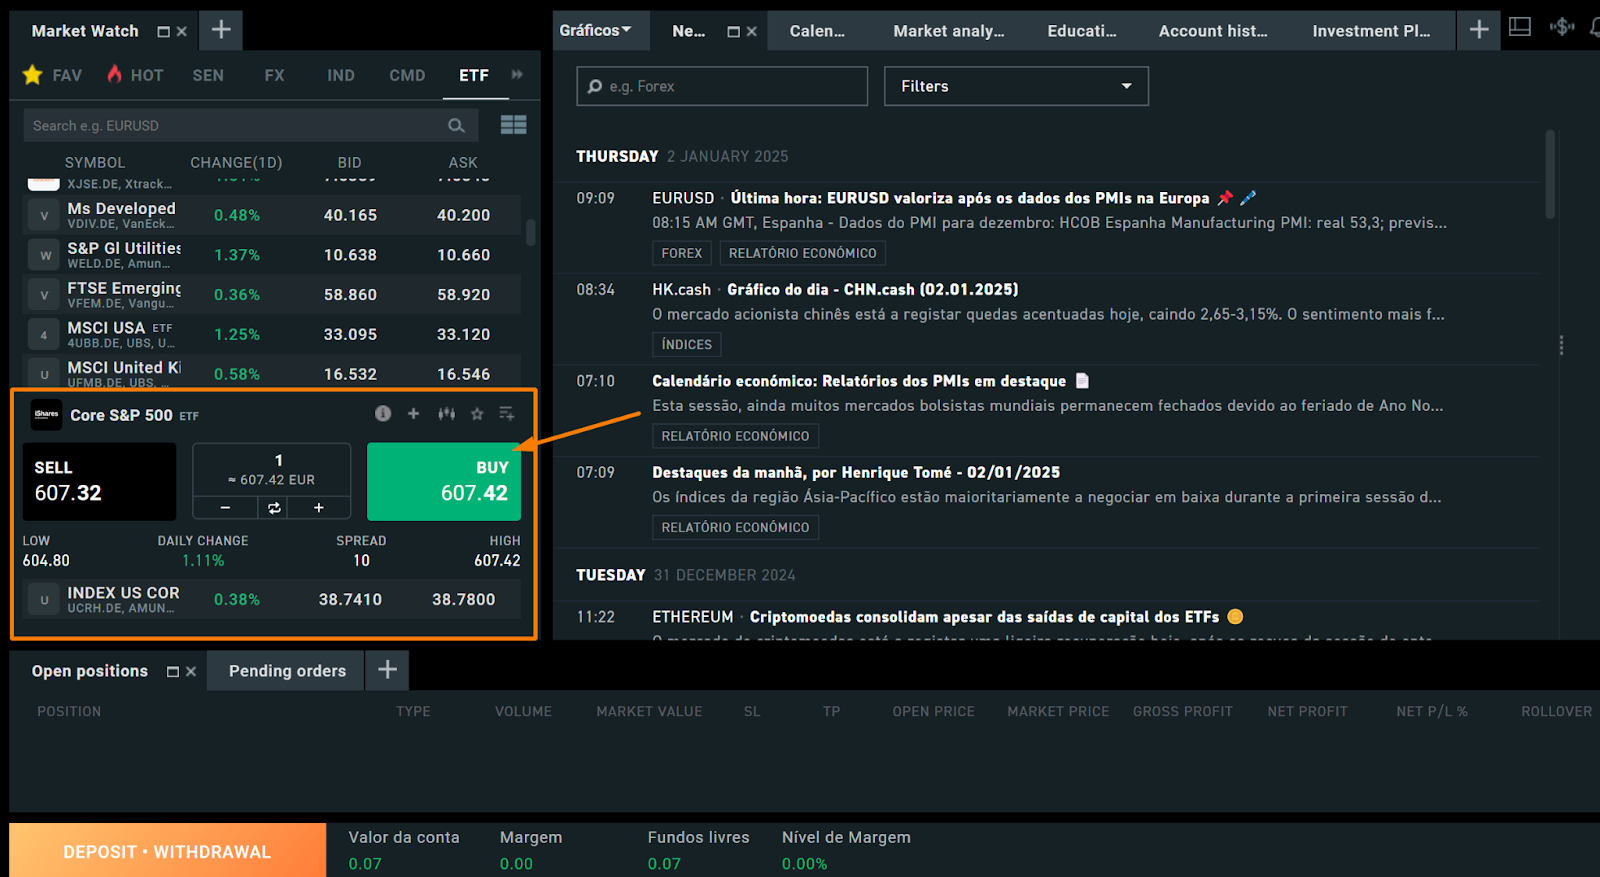The image size is (1600, 877).
Task: Show more Market Watch categories via double-arrow
Action: click(517, 74)
